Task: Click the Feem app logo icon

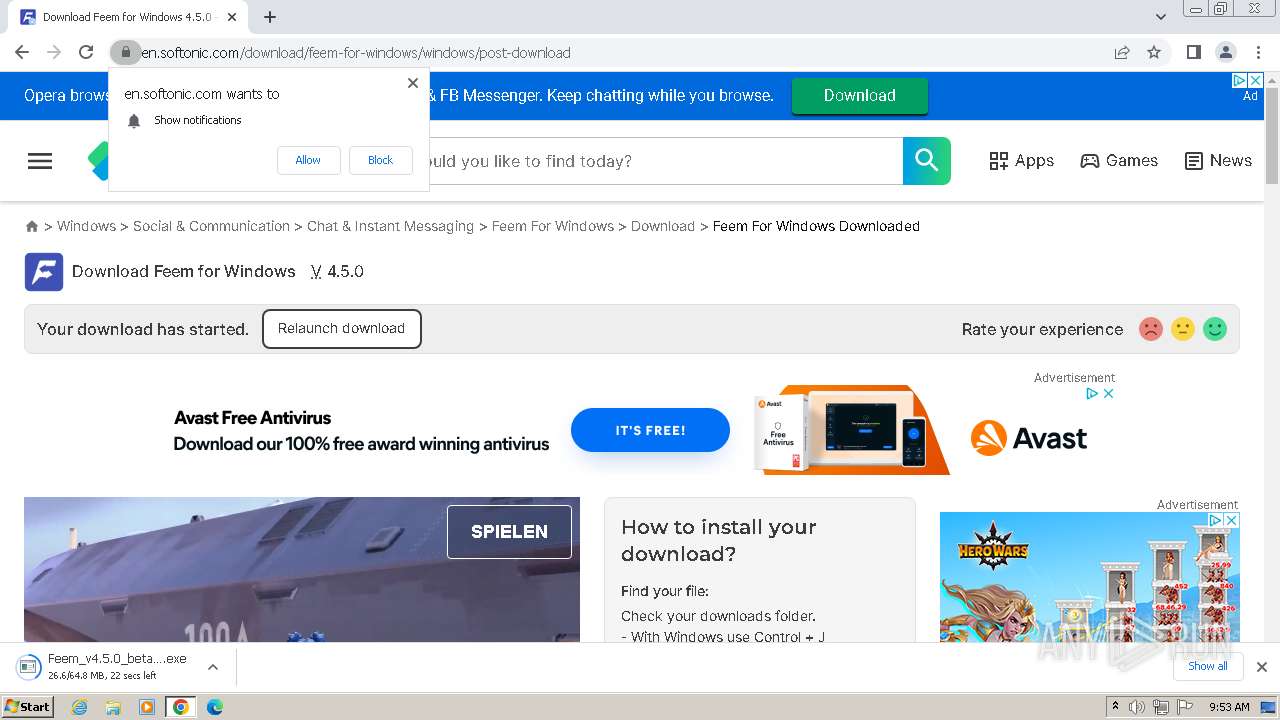Action: click(44, 272)
